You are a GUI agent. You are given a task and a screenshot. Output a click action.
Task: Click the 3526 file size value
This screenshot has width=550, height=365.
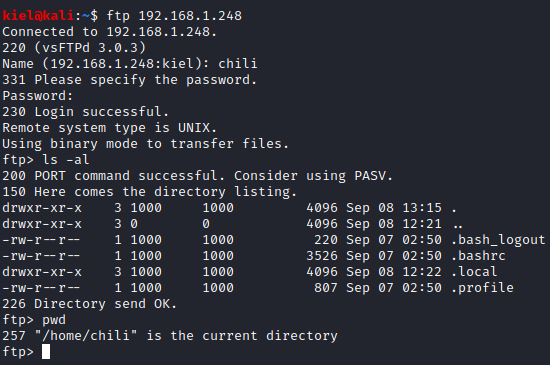coord(322,256)
